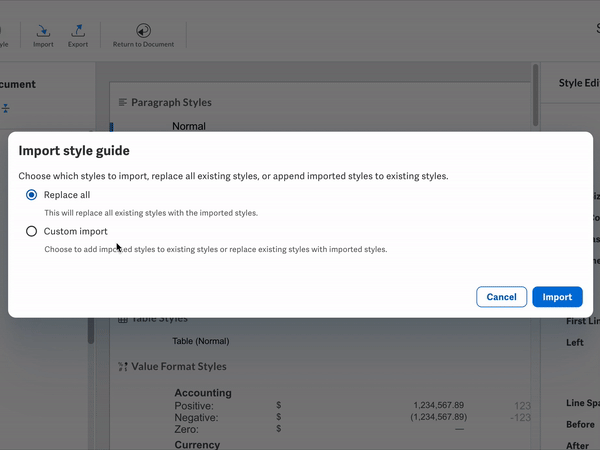Click the Export toolbar icon

pos(78,32)
